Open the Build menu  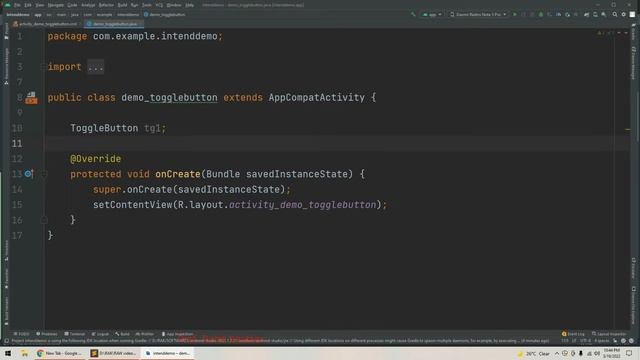[122, 5]
